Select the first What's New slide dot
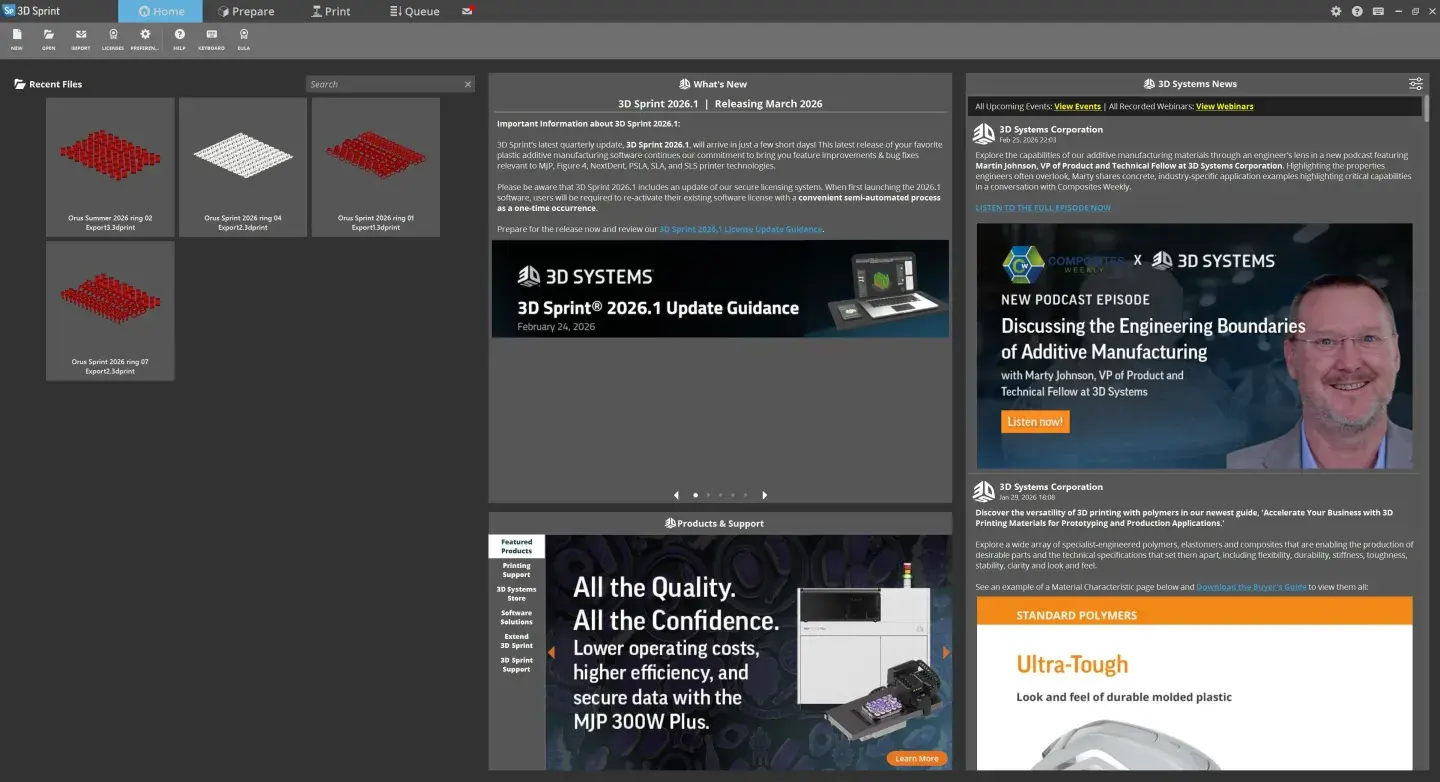The width and height of the screenshot is (1440, 782). click(x=696, y=495)
